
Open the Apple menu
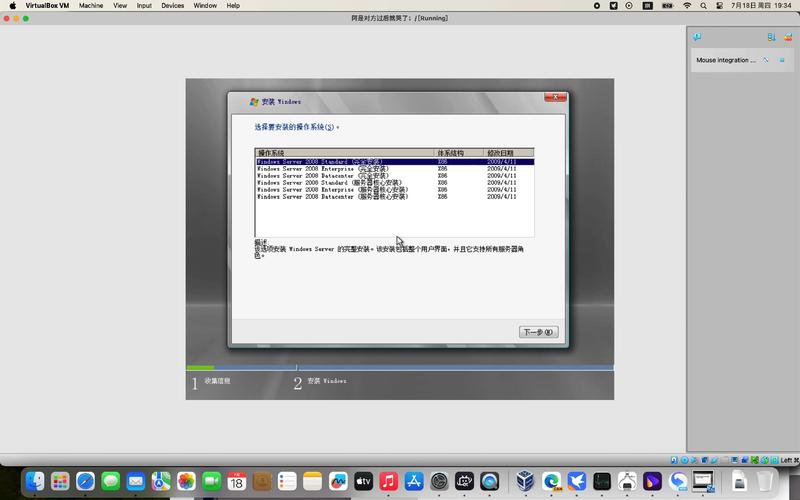[12, 6]
